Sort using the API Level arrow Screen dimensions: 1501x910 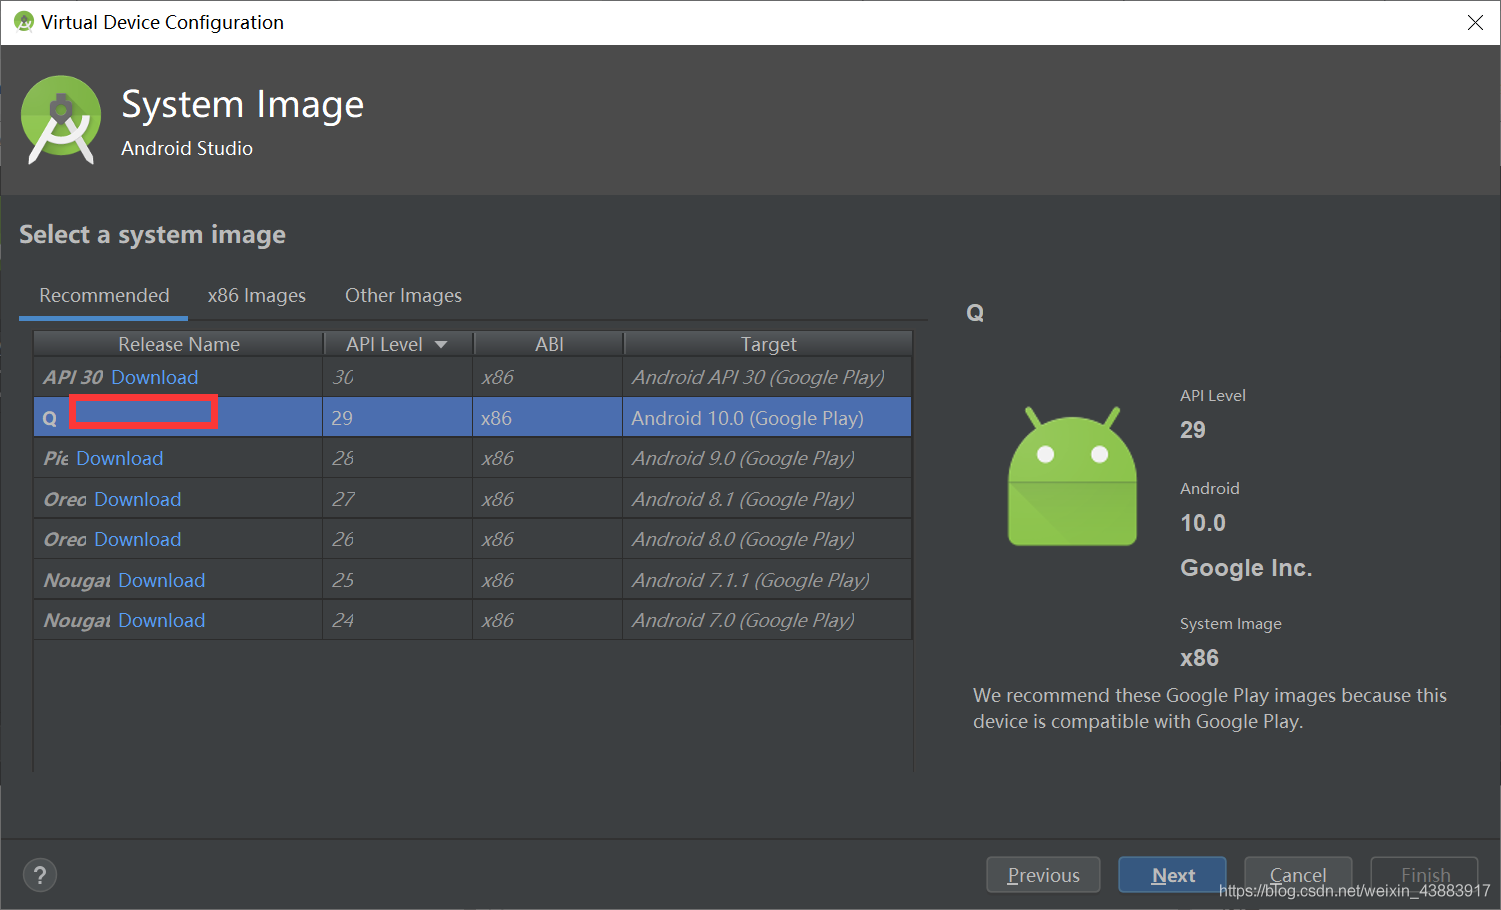[441, 344]
